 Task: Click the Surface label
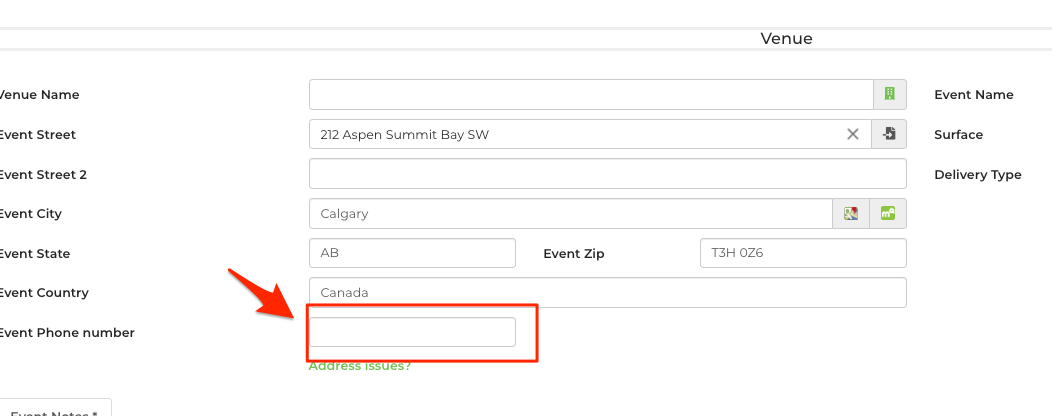pos(958,134)
